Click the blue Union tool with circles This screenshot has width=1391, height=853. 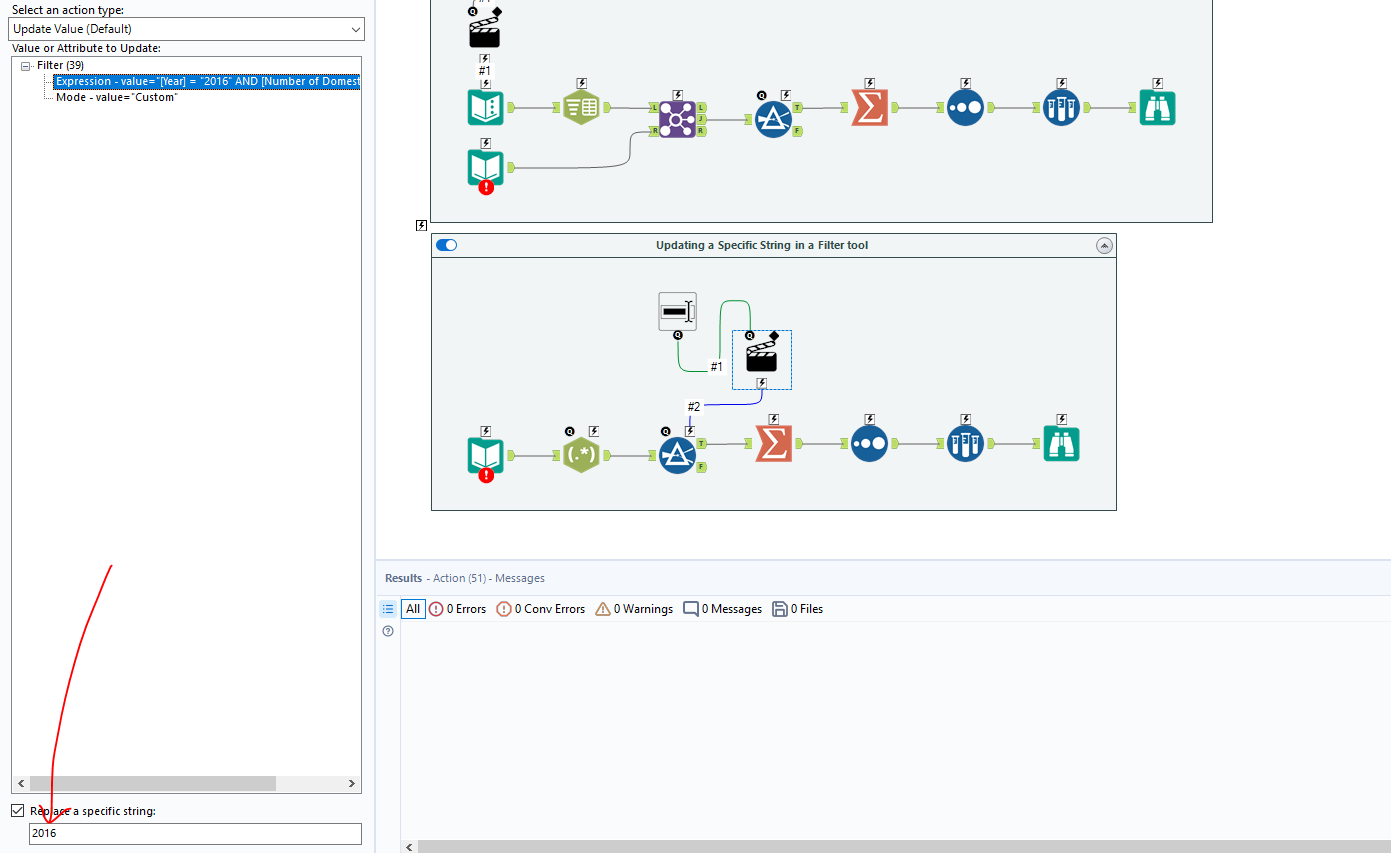coord(966,107)
